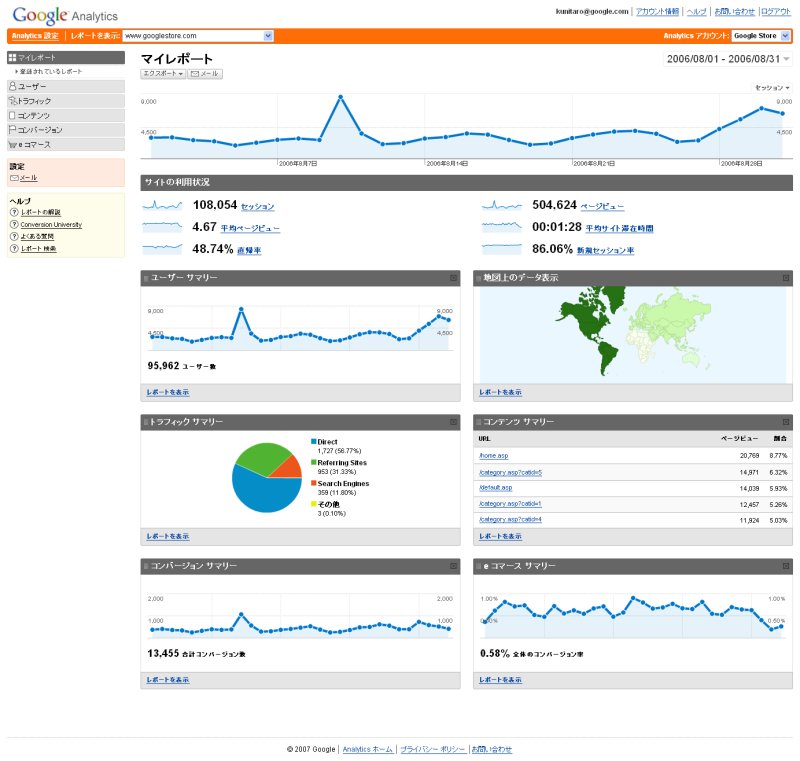Remove the e コマース サマリー widget
This screenshot has width=800, height=761.
tap(785, 566)
